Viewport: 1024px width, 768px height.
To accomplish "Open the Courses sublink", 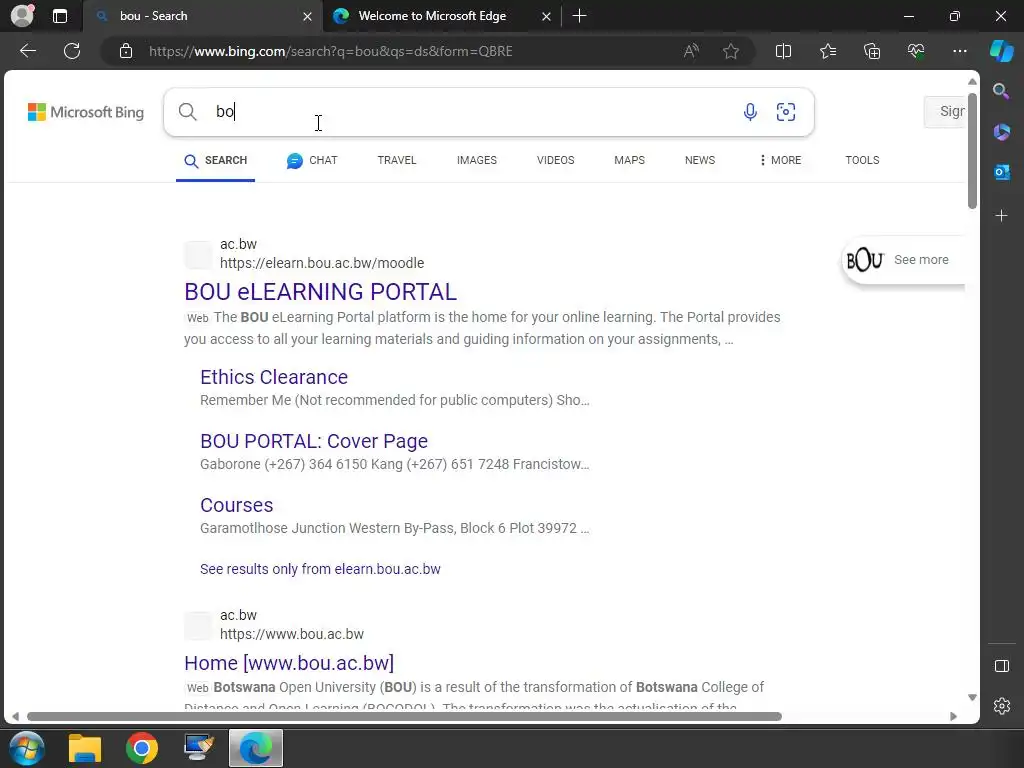I will (x=236, y=505).
